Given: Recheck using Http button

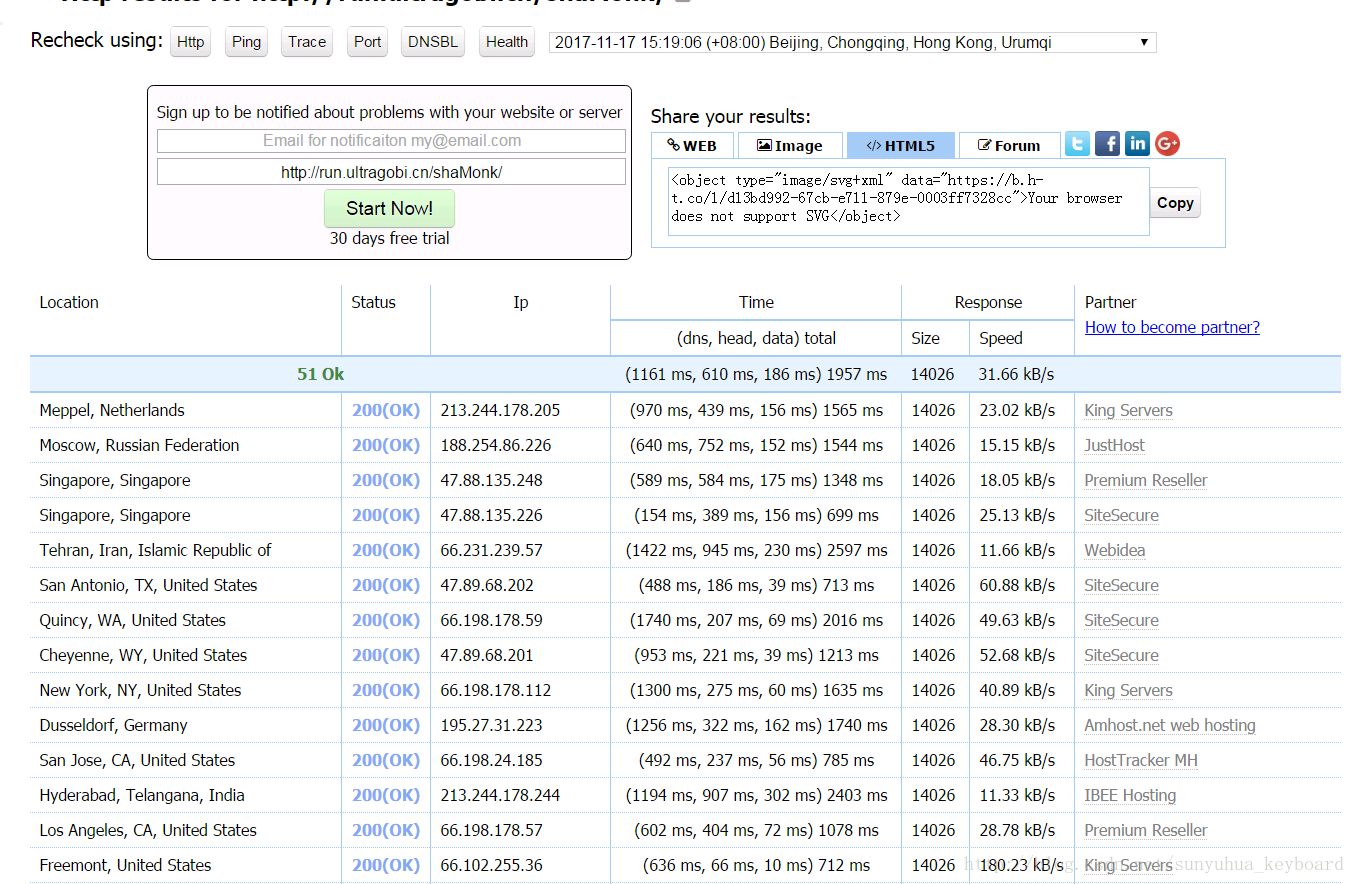Looking at the screenshot, I should tap(190, 42).
